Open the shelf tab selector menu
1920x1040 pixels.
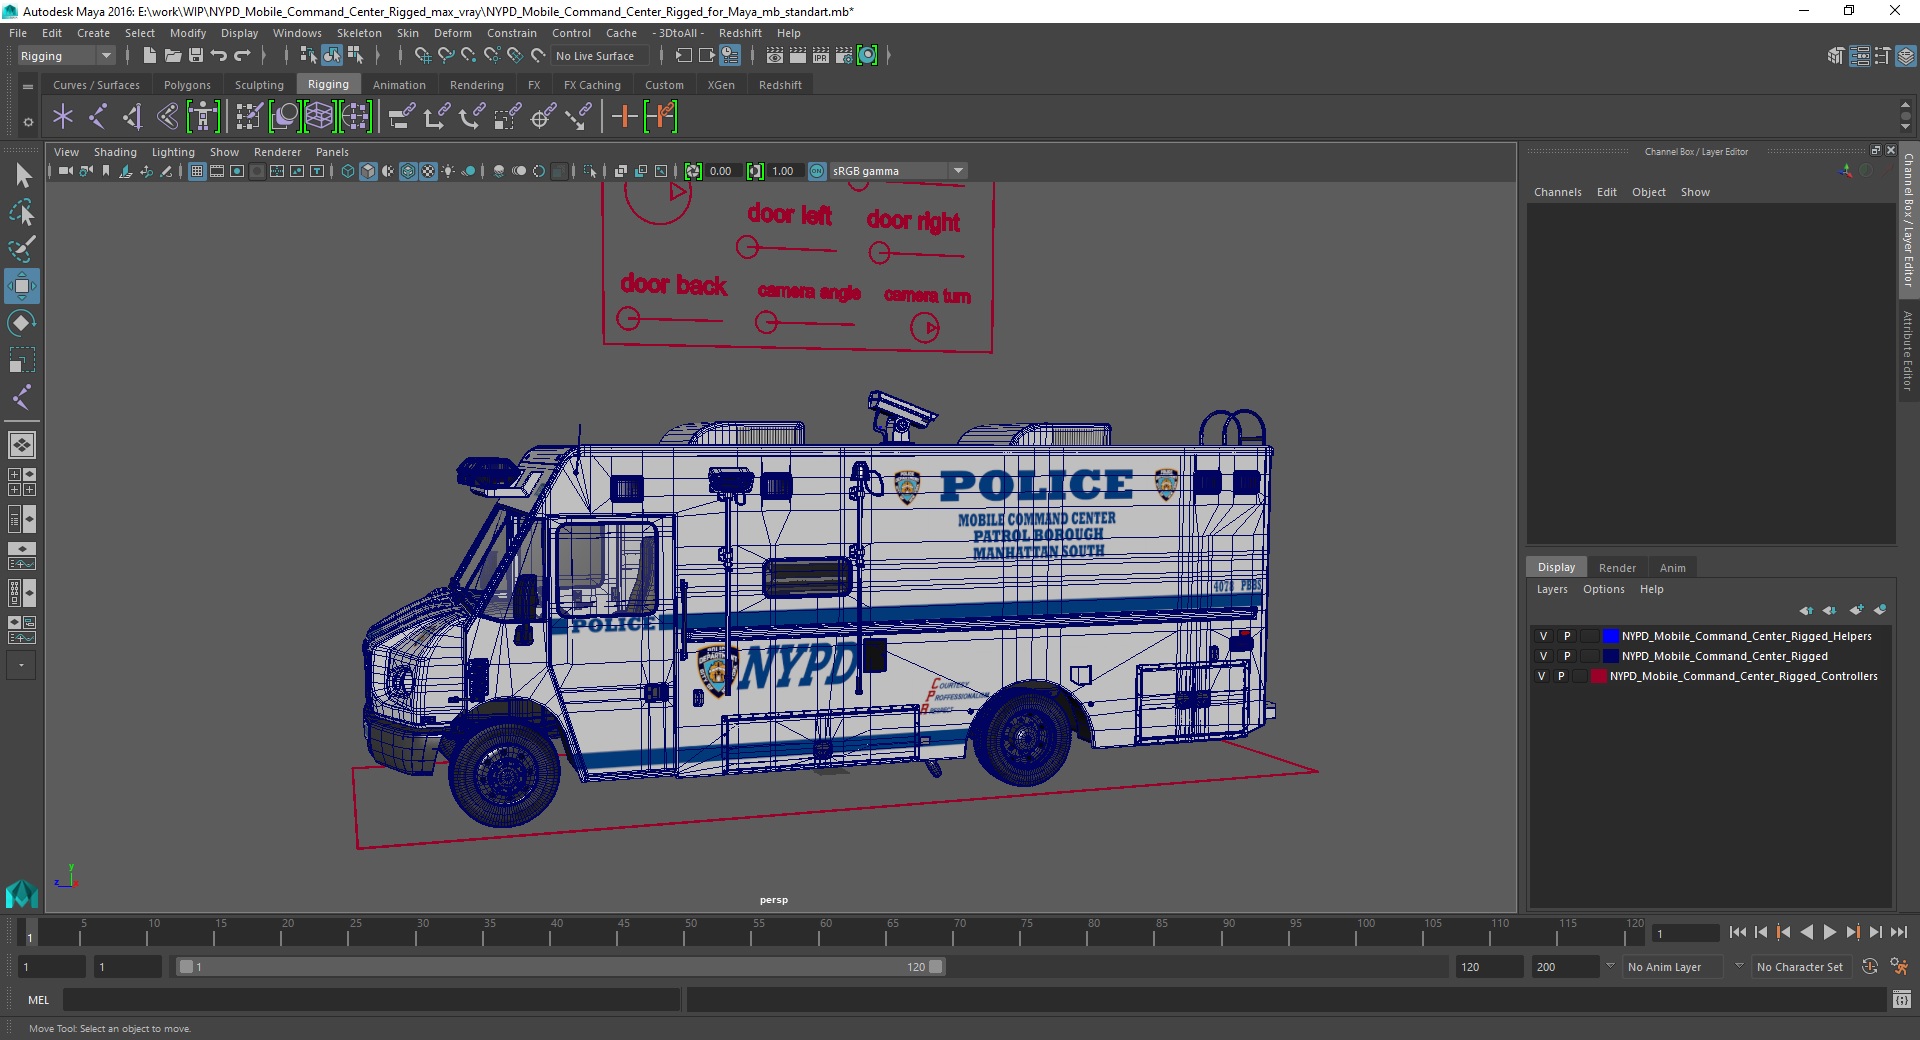click(28, 87)
